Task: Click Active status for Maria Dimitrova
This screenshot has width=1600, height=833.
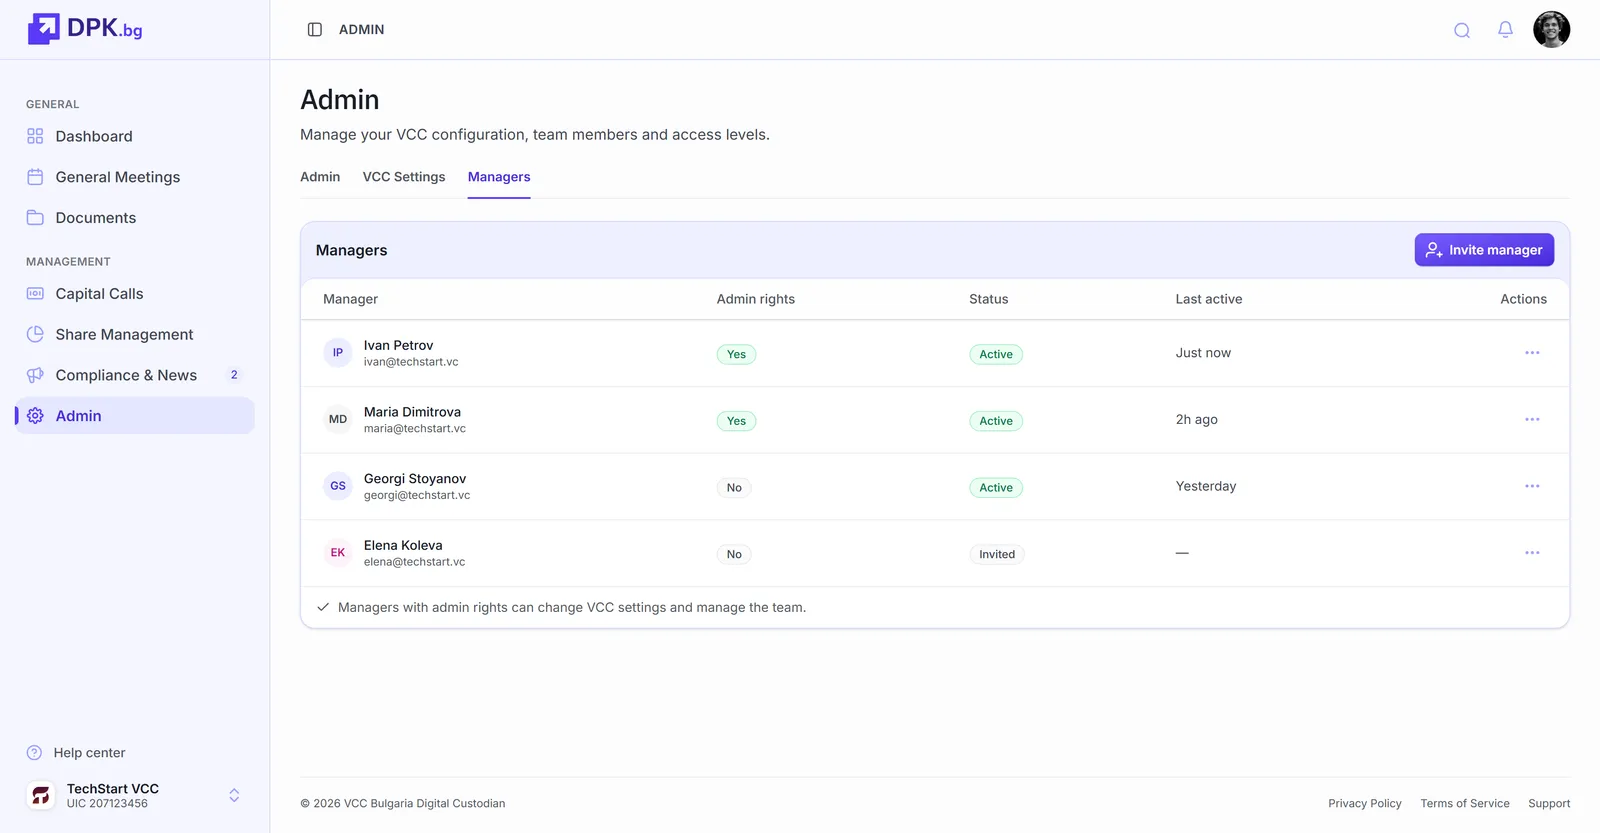Action: [x=996, y=421]
